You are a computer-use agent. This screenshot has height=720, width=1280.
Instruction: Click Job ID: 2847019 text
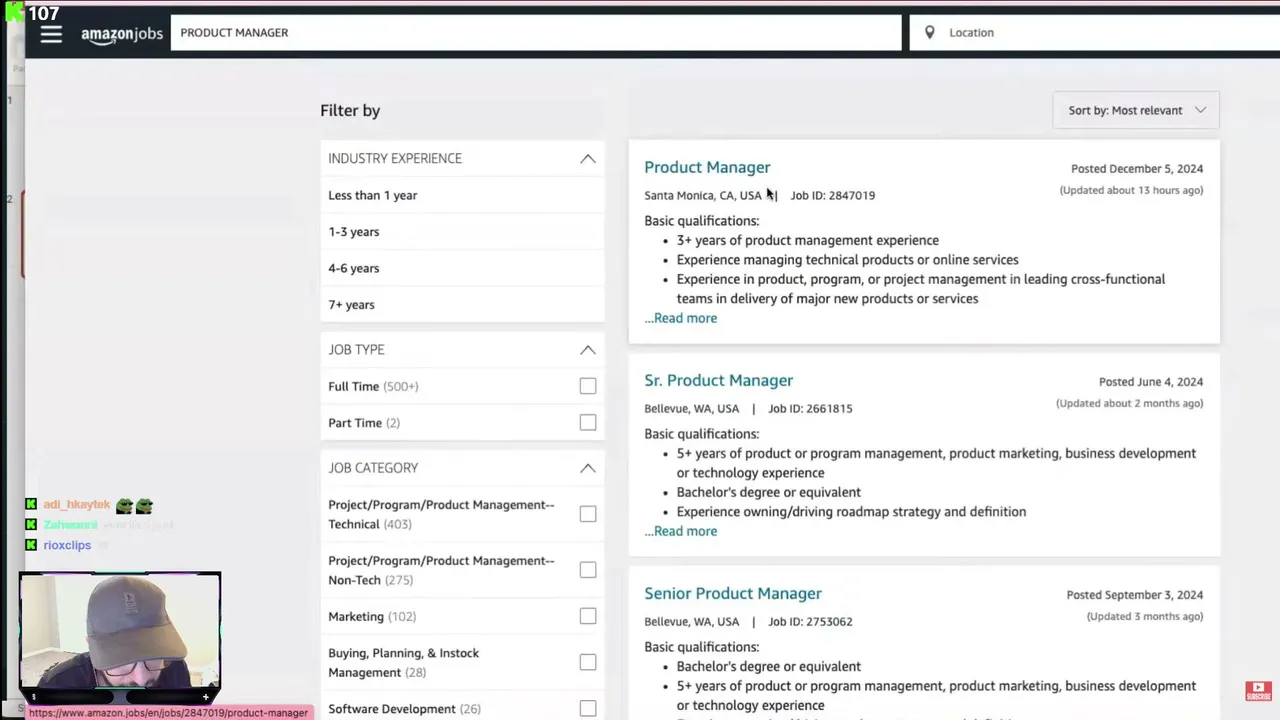833,195
